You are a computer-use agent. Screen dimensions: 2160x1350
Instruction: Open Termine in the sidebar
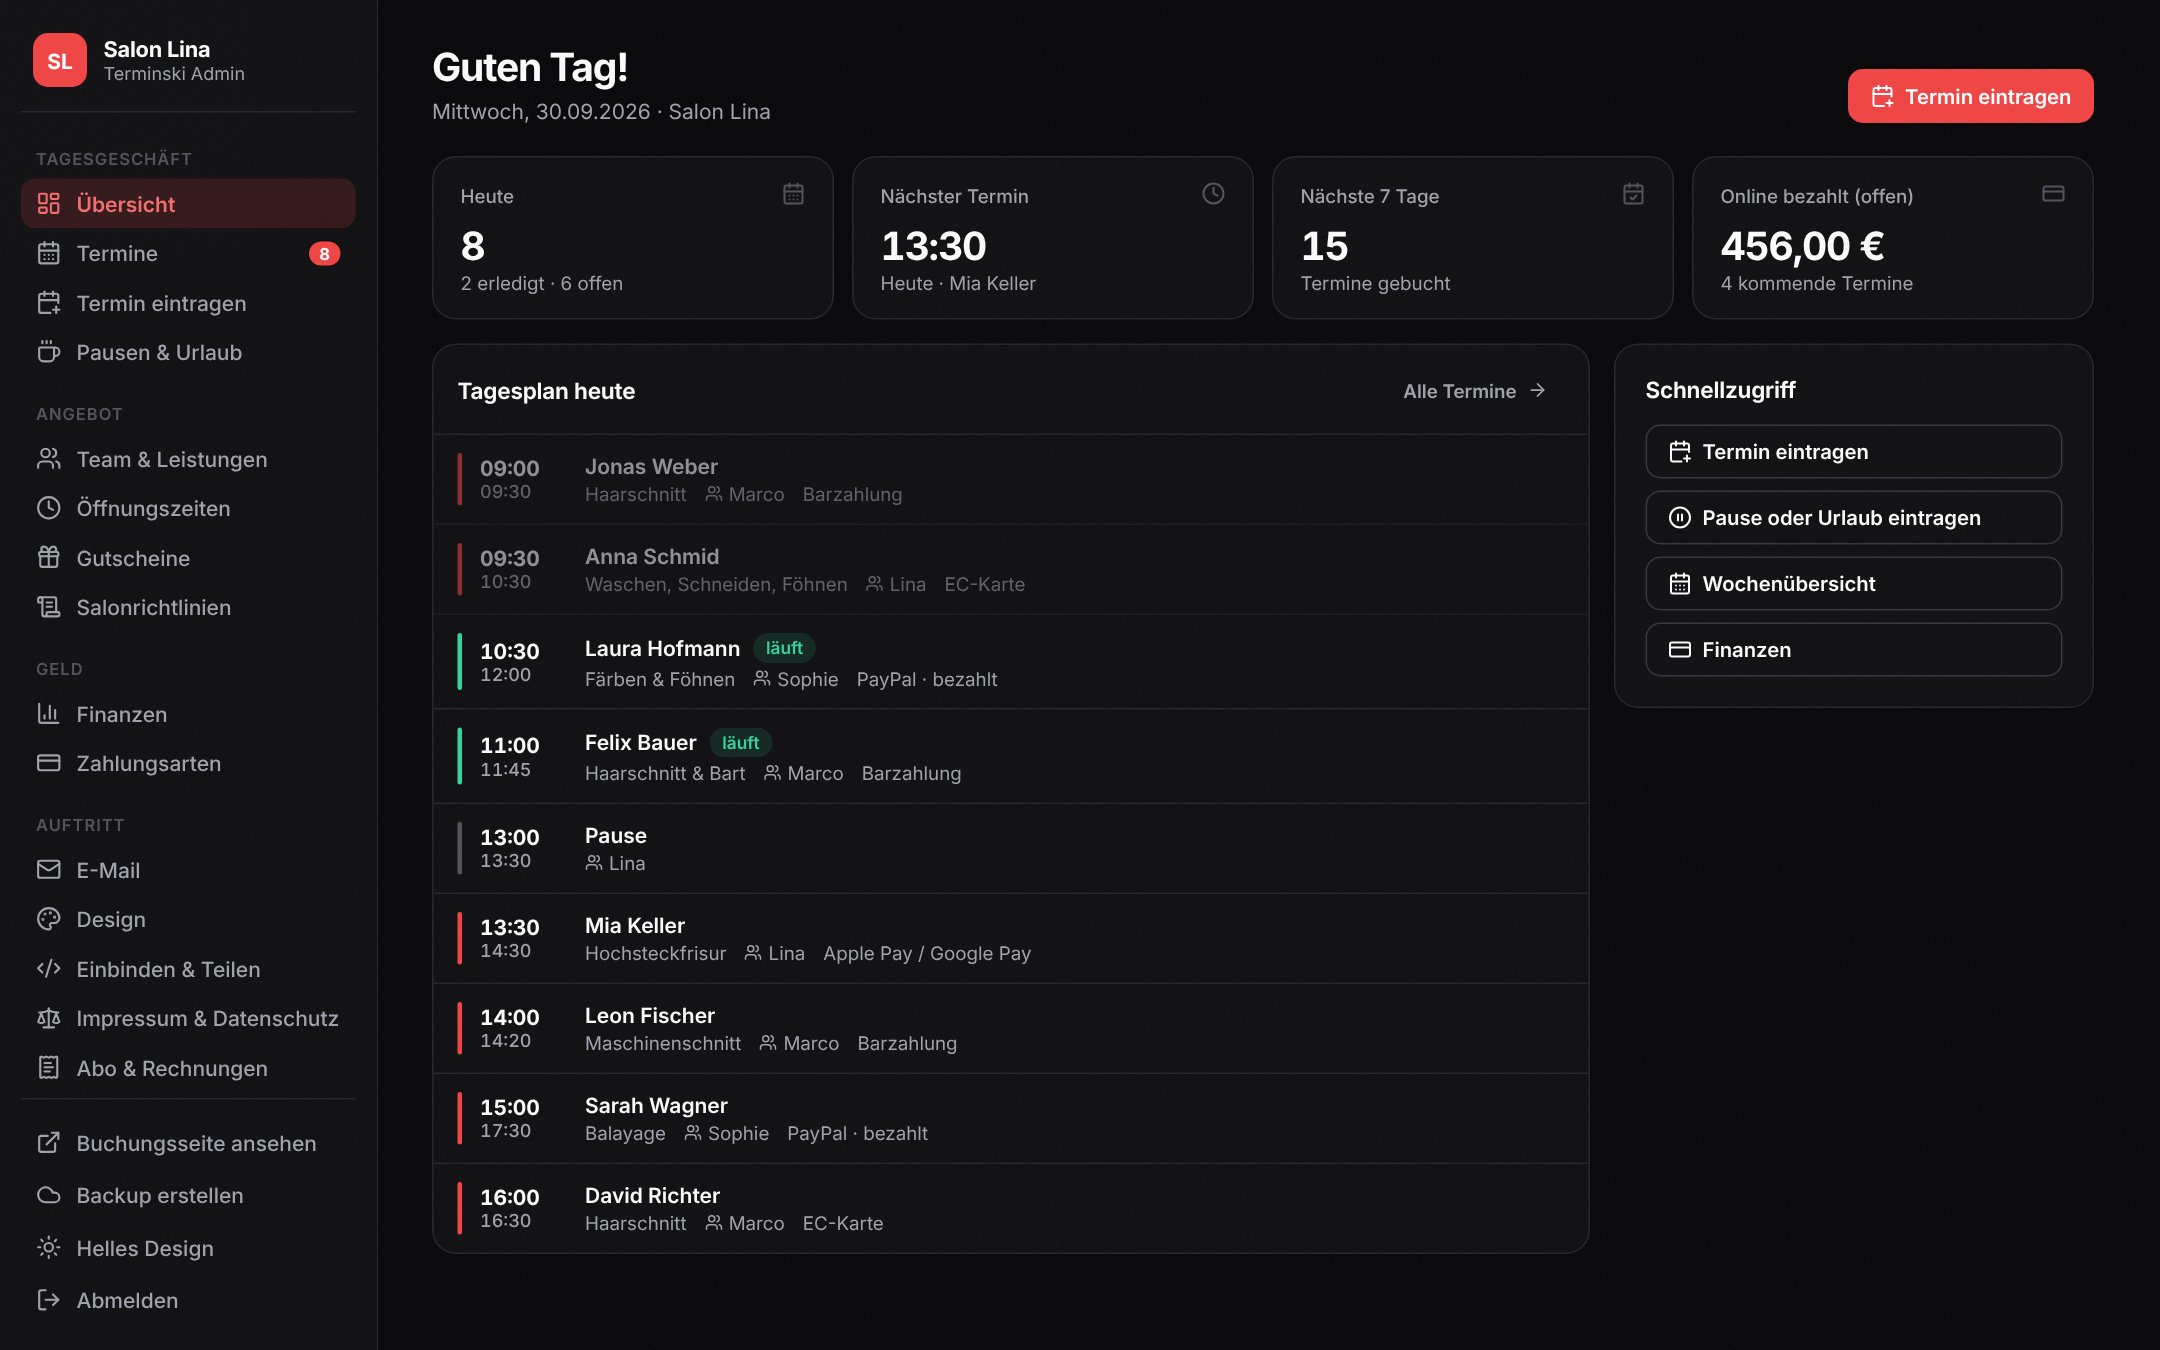pyautogui.click(x=188, y=253)
